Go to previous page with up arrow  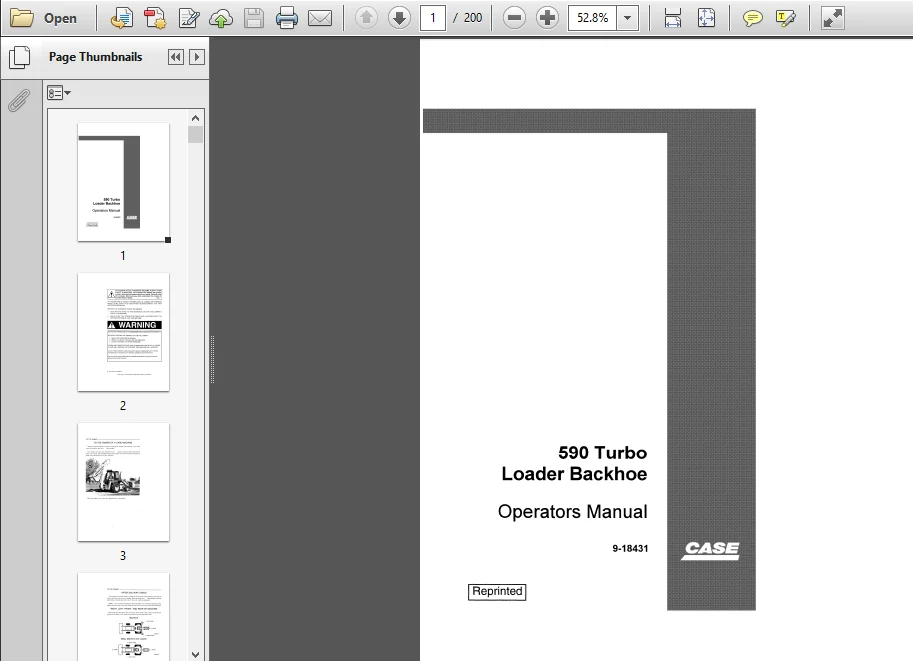366,18
